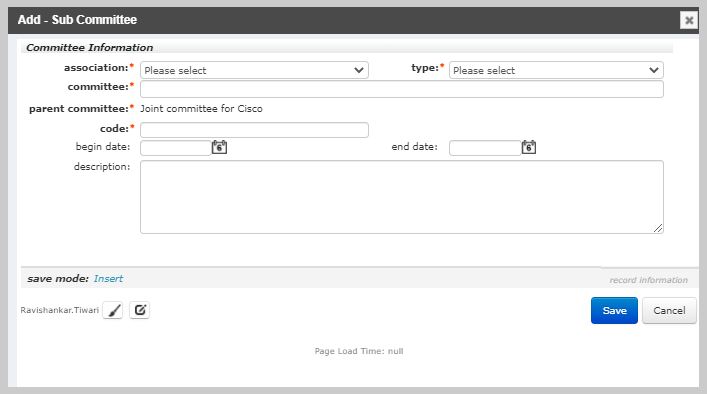Open the begin date calendar picker
Screen dimensions: 707x394
click(x=220, y=147)
